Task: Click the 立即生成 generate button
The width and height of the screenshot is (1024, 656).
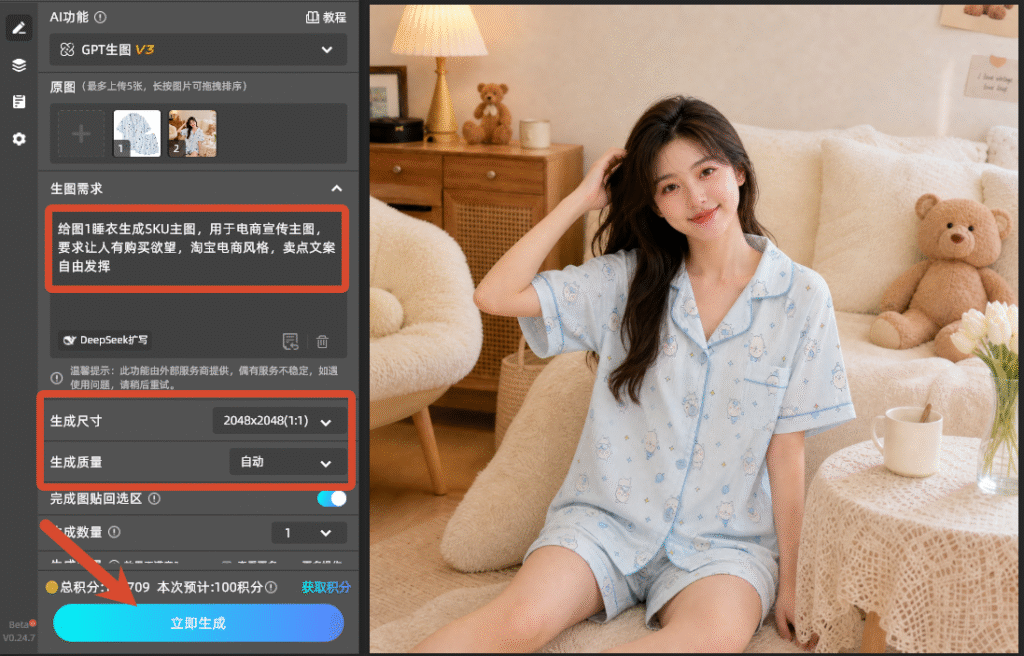Action: [x=199, y=623]
